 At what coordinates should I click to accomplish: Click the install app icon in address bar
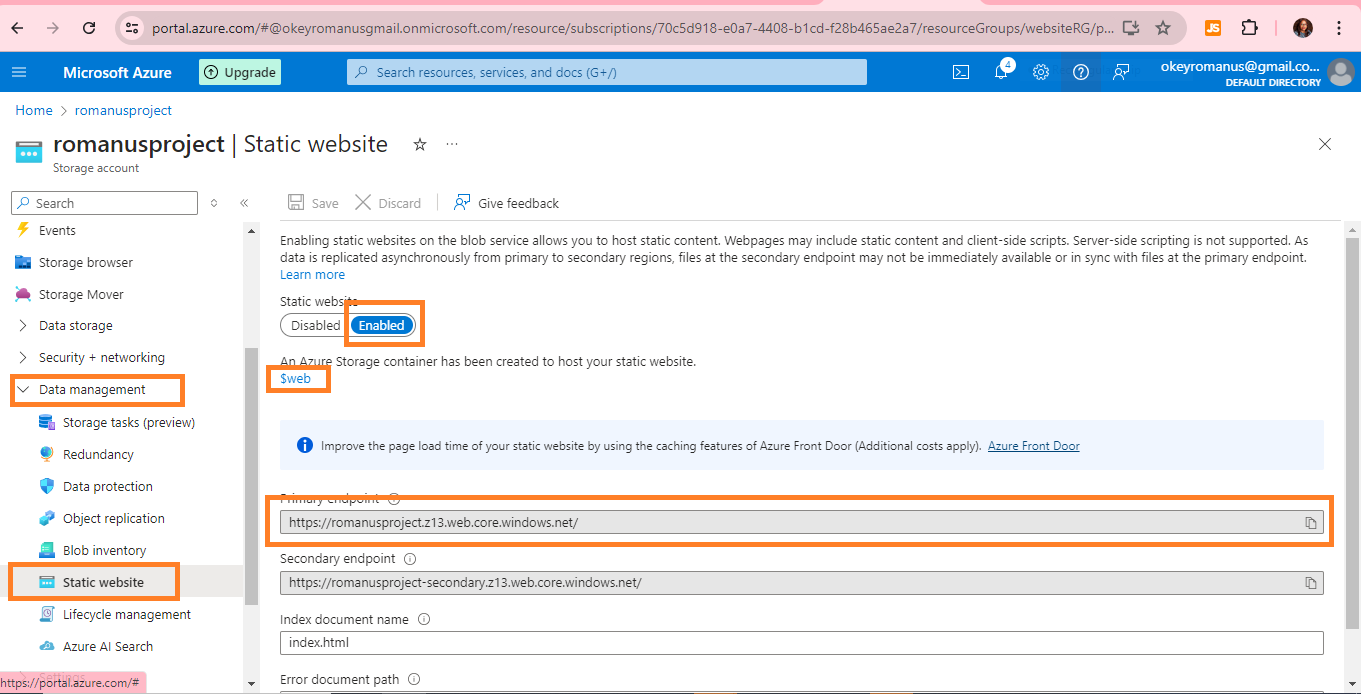(1131, 28)
